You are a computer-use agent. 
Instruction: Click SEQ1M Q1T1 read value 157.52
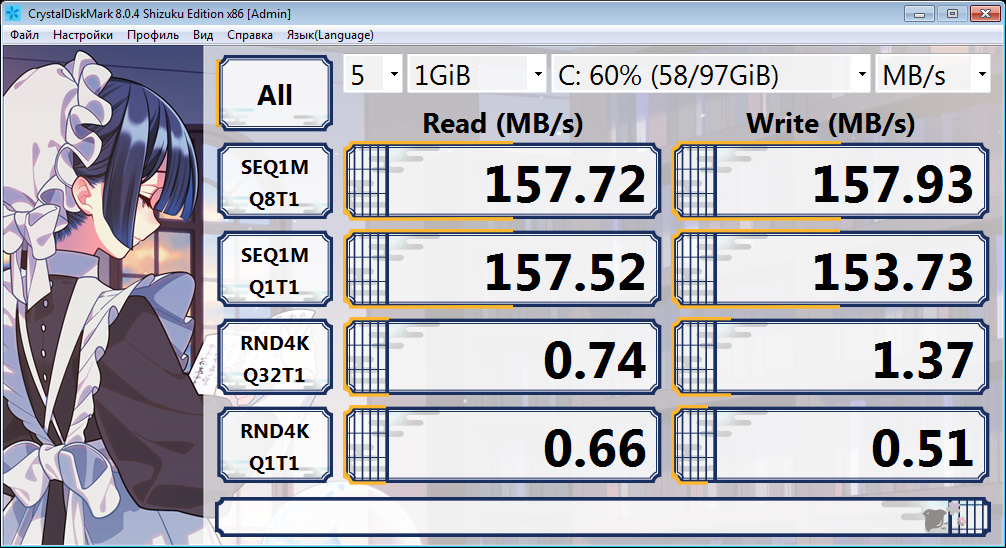502,270
